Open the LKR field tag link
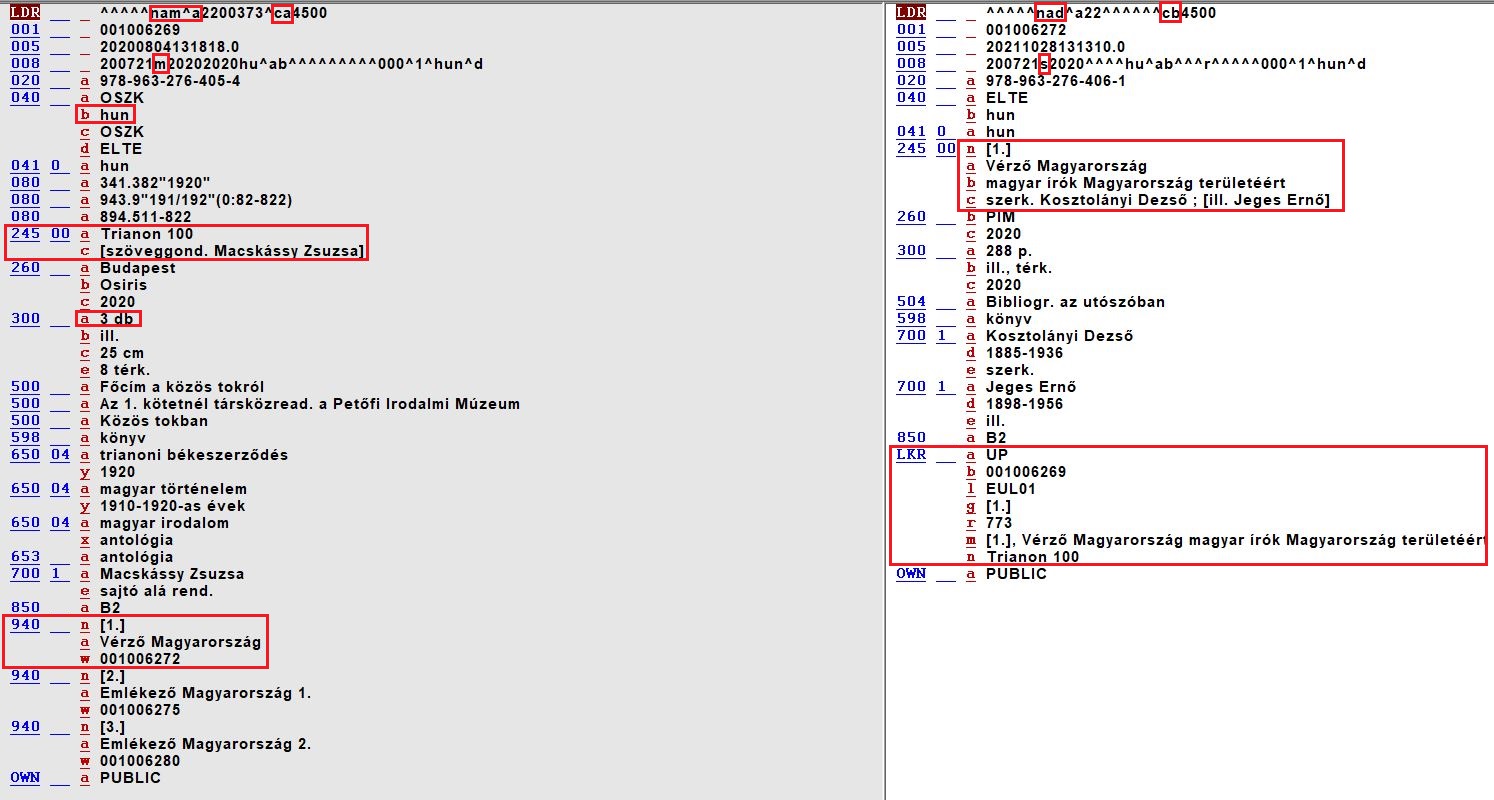Image resolution: width=1494 pixels, height=800 pixels. point(911,455)
